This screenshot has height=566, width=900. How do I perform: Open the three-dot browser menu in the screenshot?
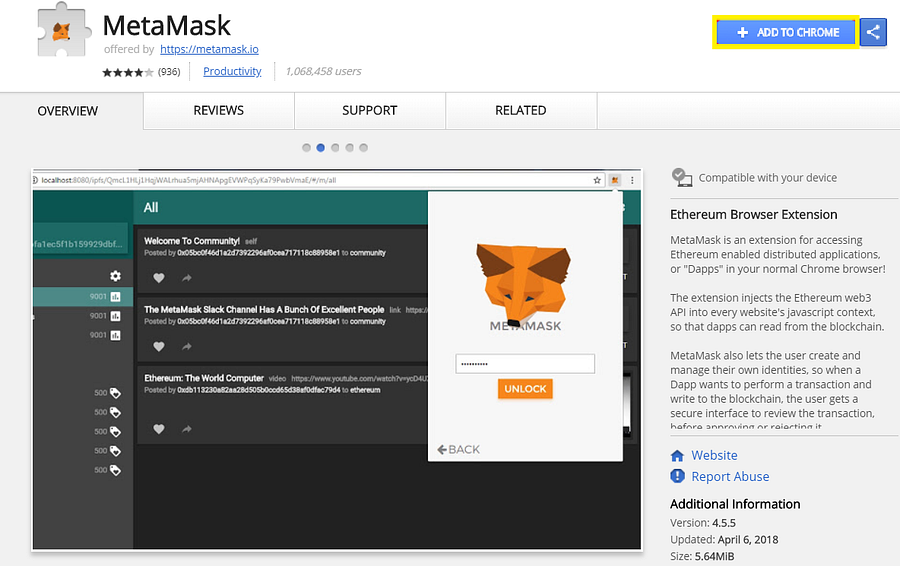(x=632, y=180)
